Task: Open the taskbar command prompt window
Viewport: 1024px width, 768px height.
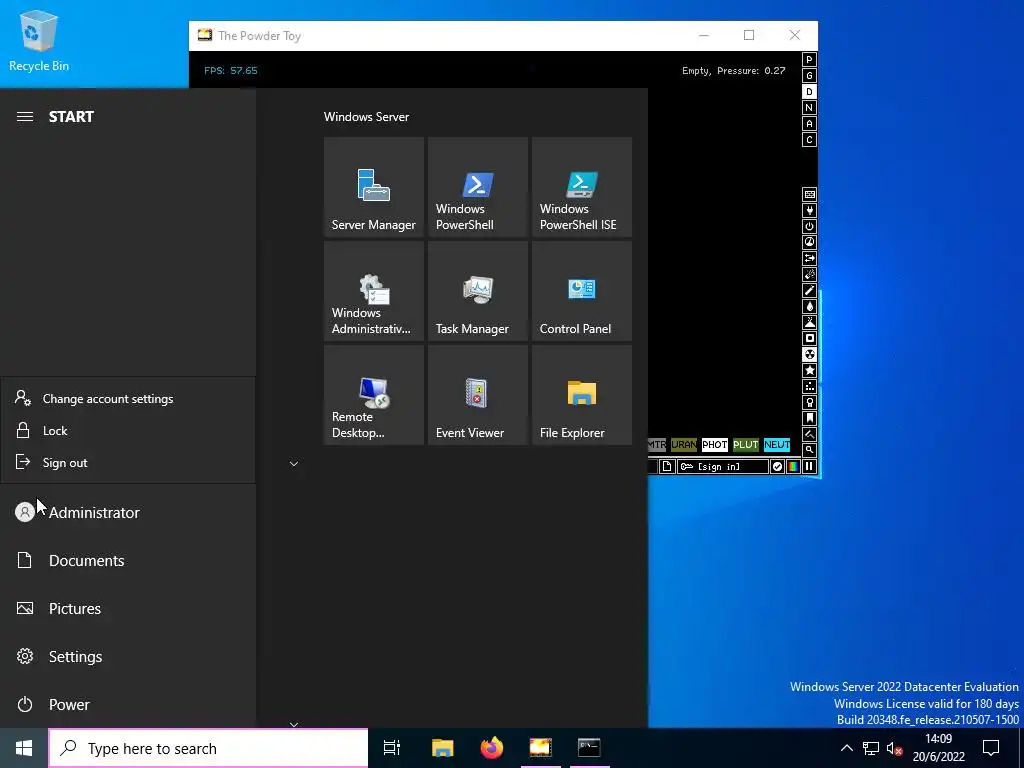Action: tap(589, 748)
